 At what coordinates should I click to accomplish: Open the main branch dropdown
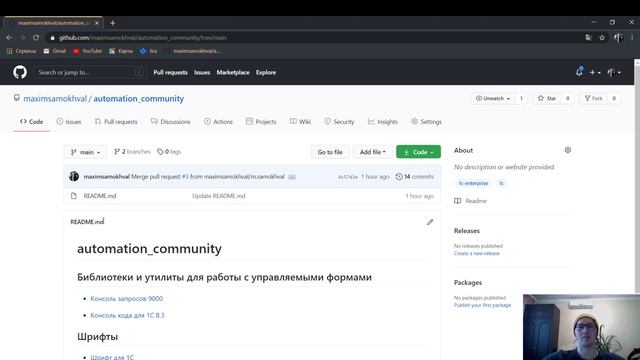pos(85,152)
